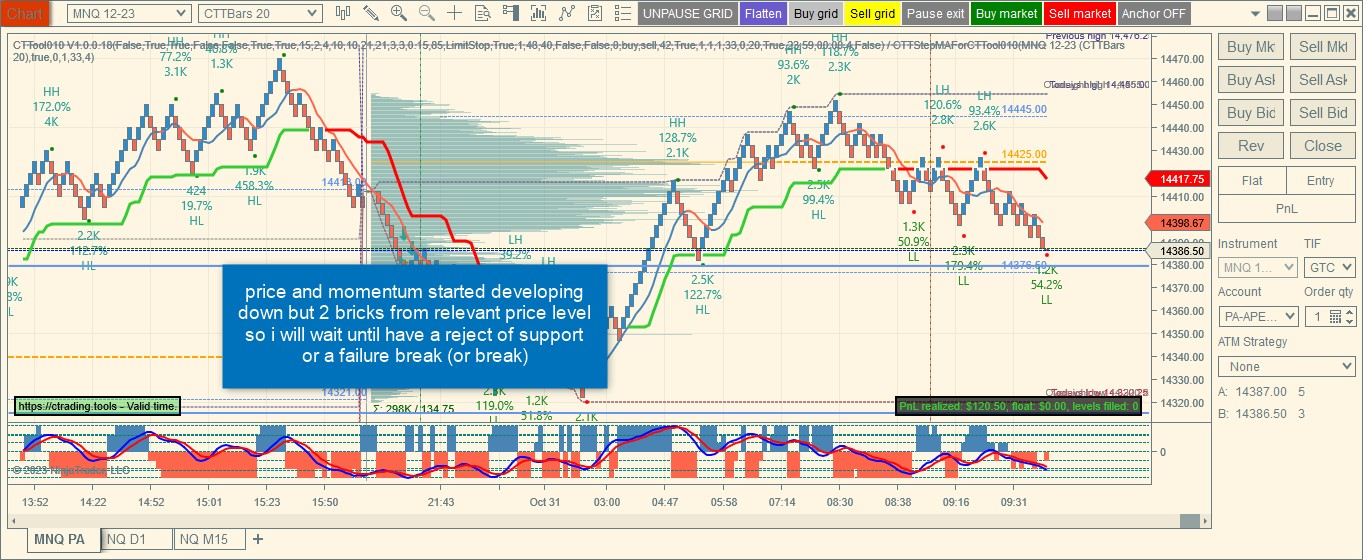Toggle the Anchor OFF button
Viewport: 1363px width, 560px height.
[x=1154, y=14]
